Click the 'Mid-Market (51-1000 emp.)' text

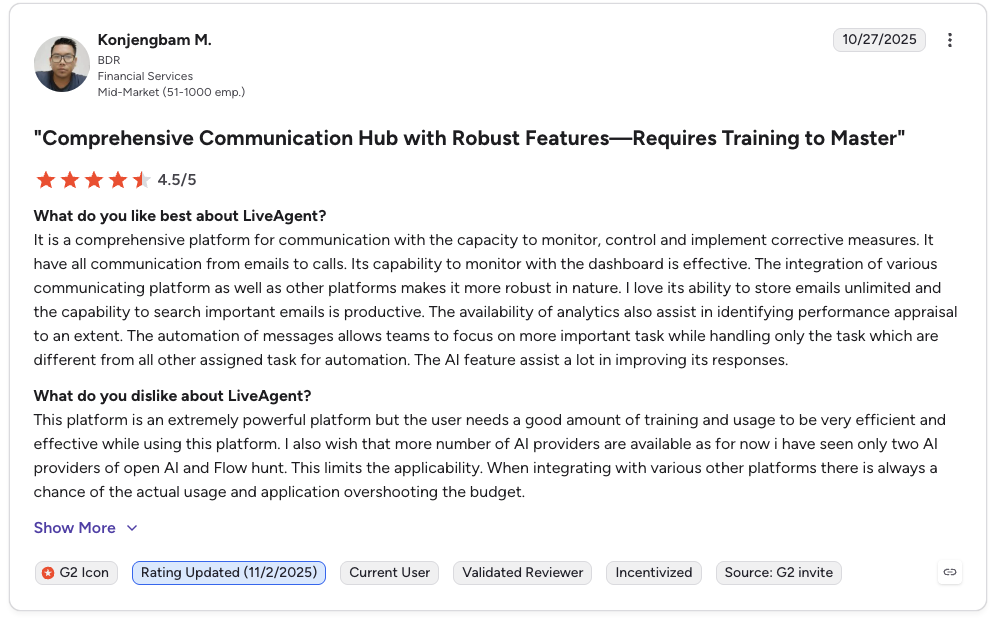click(x=171, y=92)
